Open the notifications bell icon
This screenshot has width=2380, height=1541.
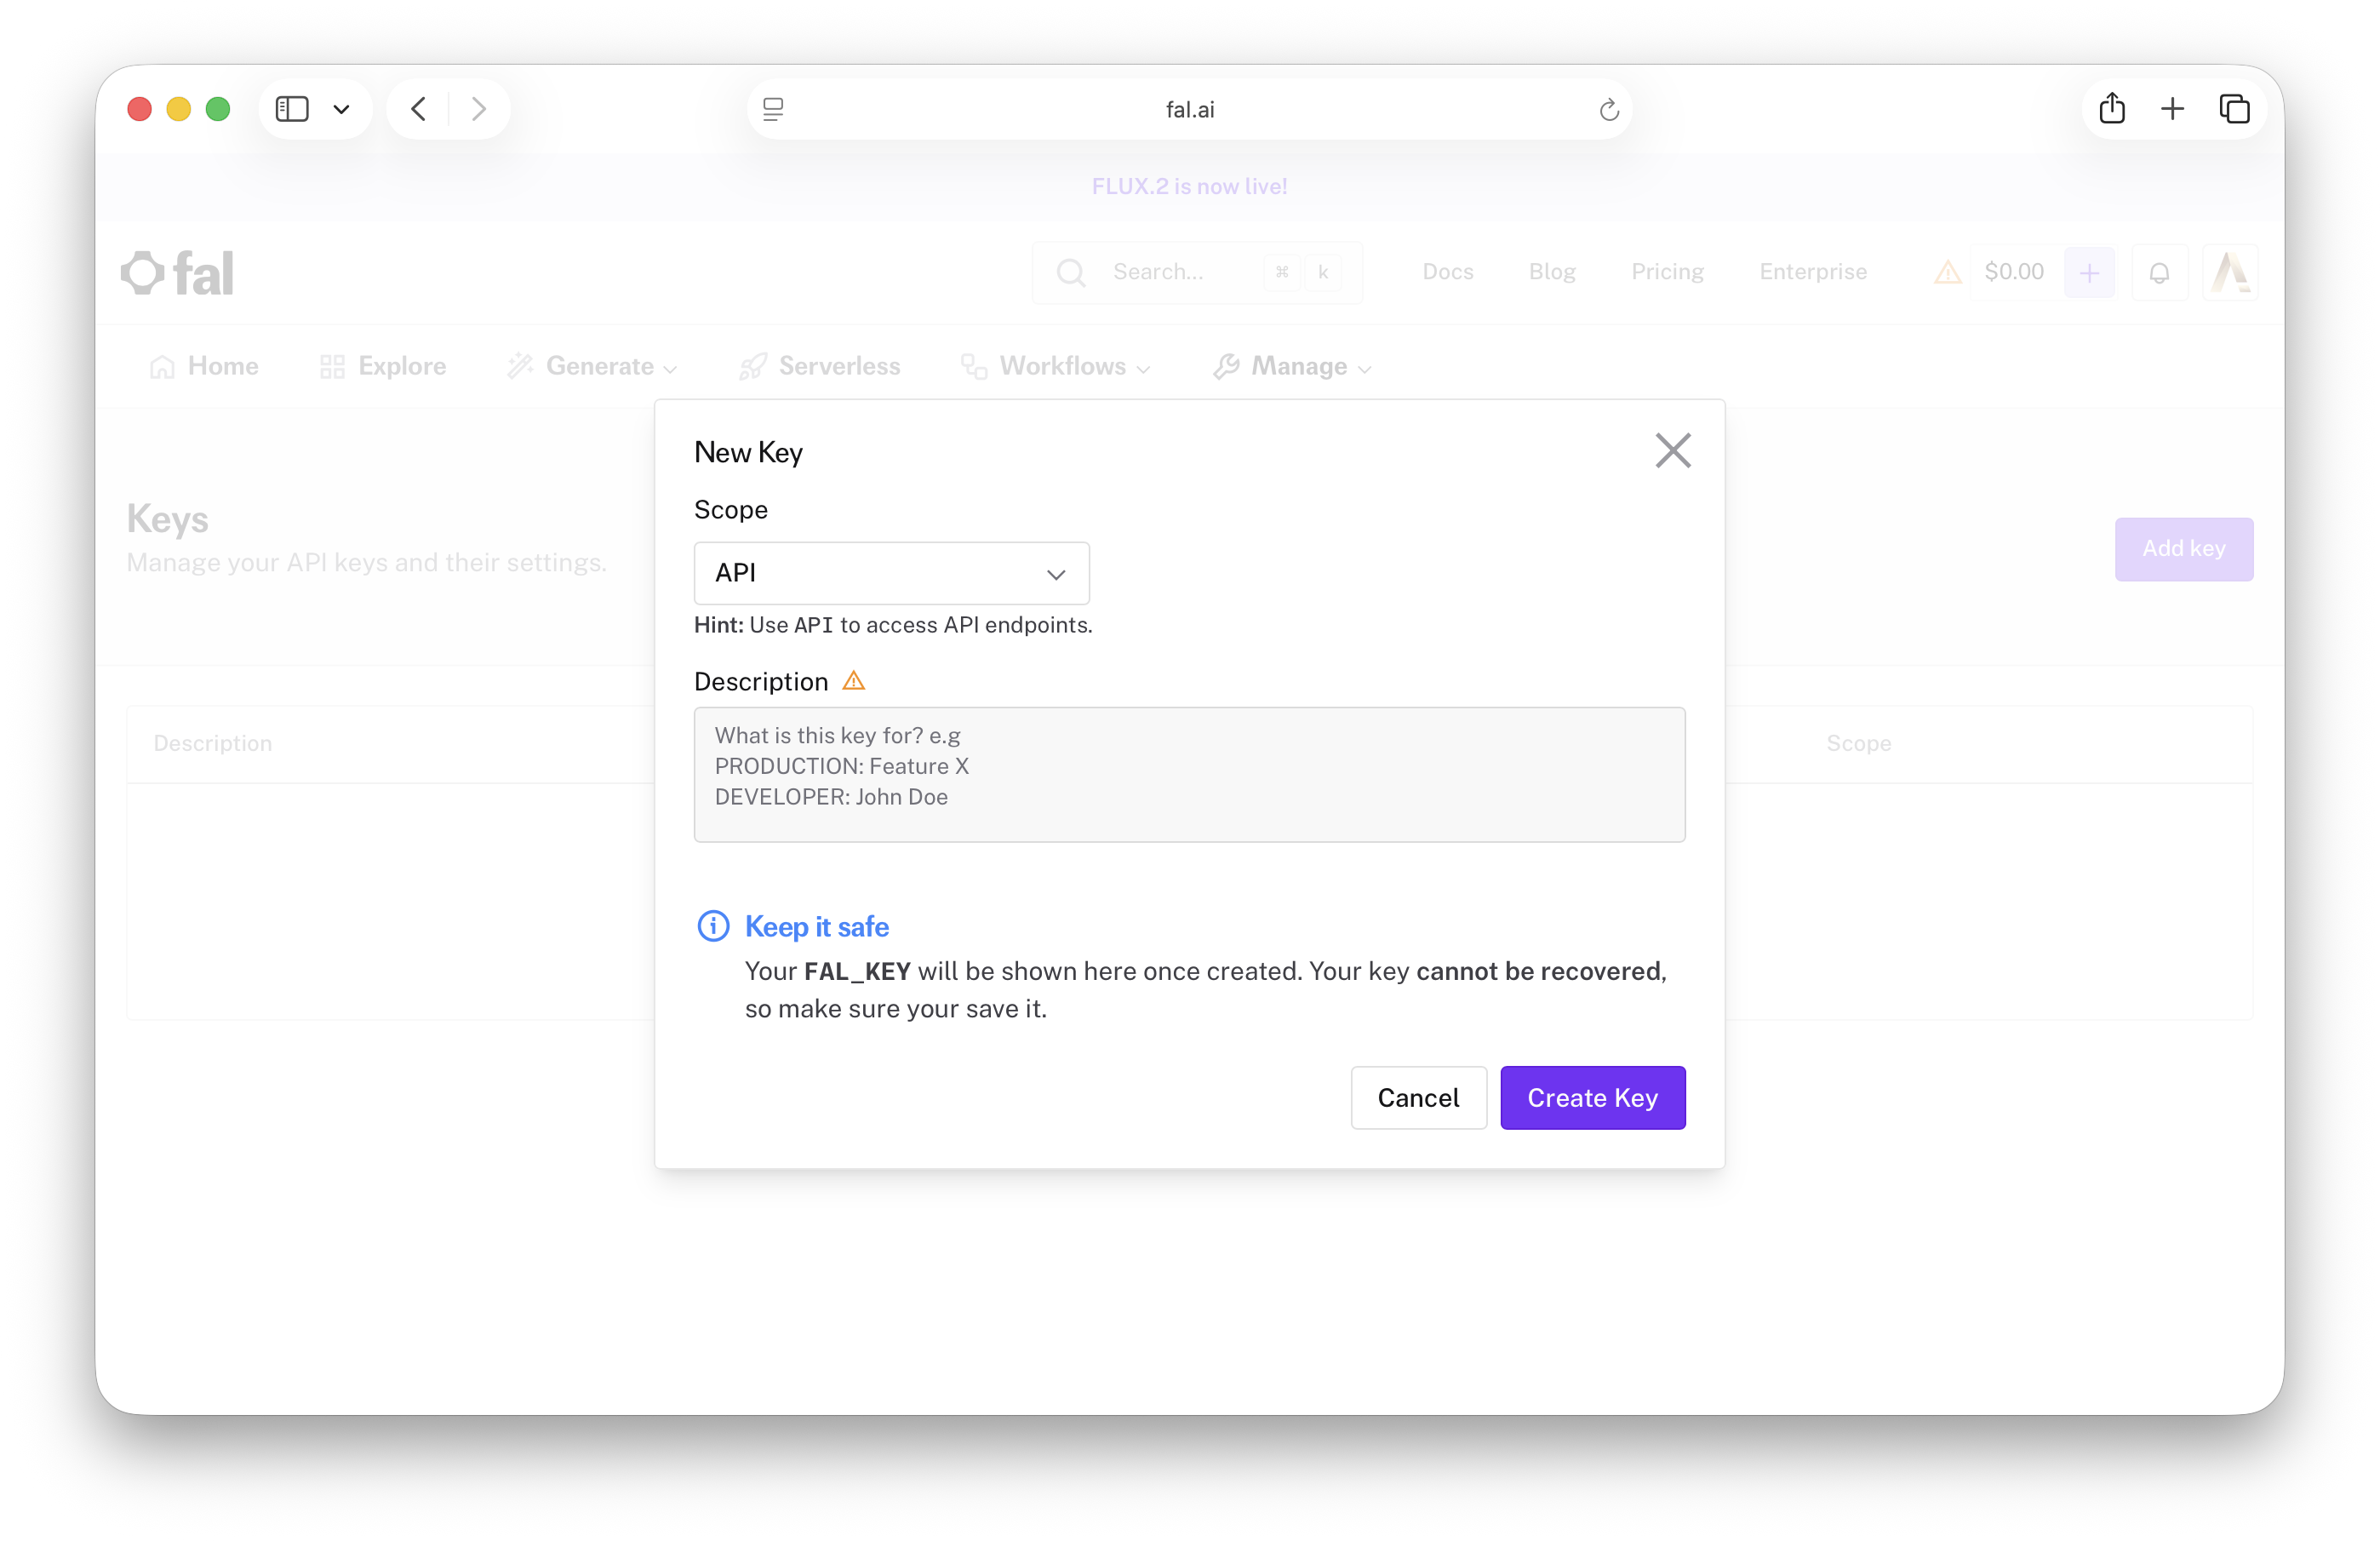pyautogui.click(x=2159, y=272)
